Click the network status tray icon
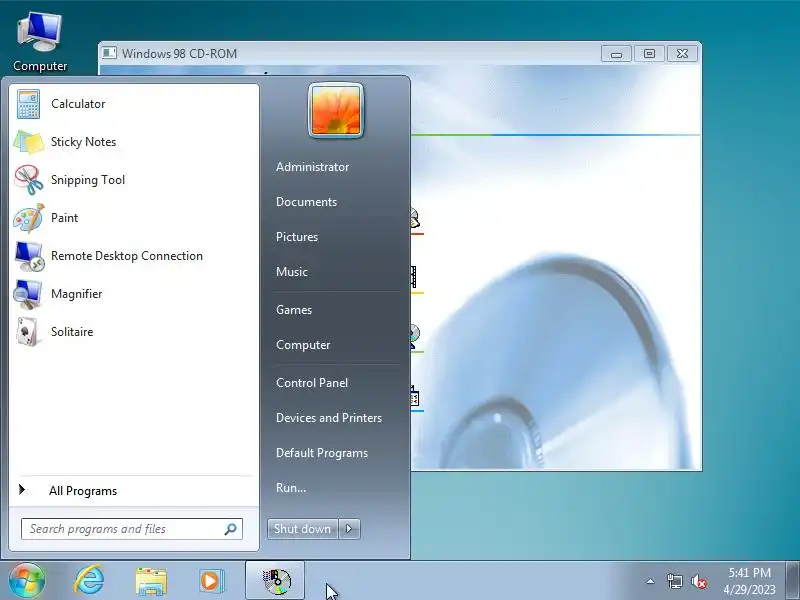This screenshot has height=600, width=800. coord(674,581)
